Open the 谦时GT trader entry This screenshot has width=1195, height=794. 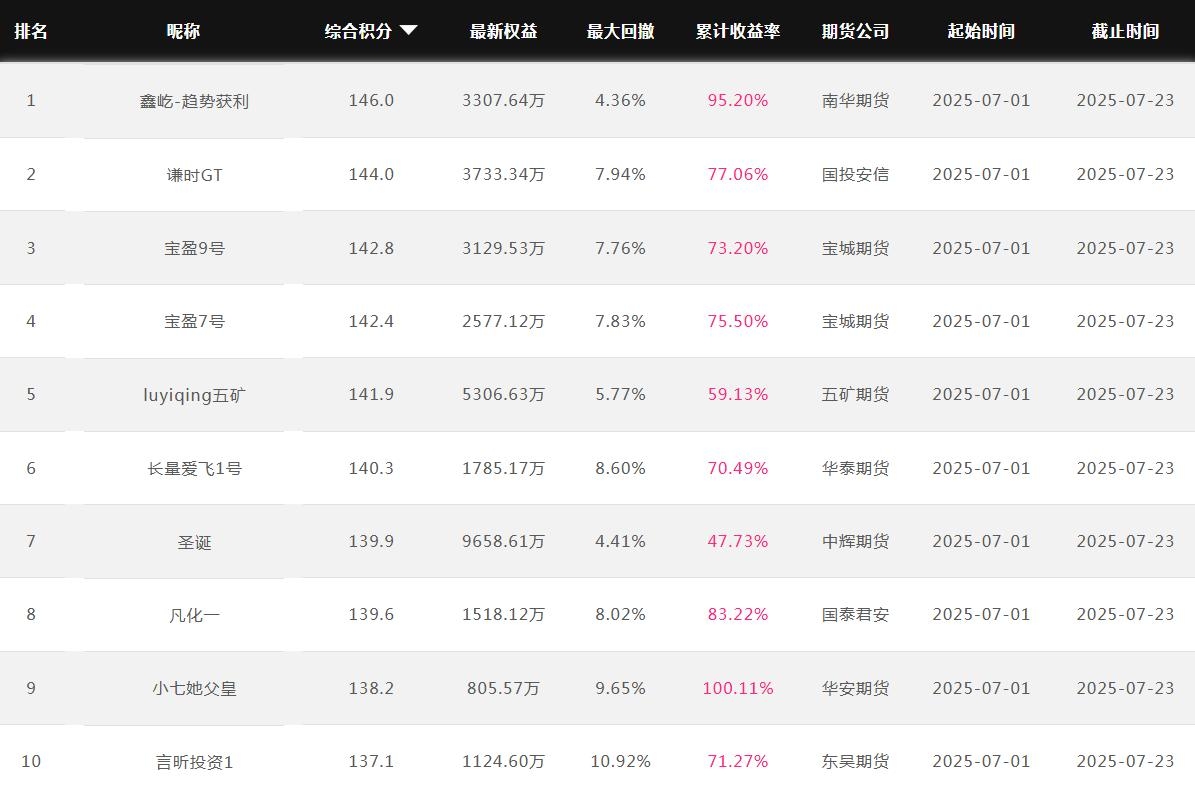point(194,175)
